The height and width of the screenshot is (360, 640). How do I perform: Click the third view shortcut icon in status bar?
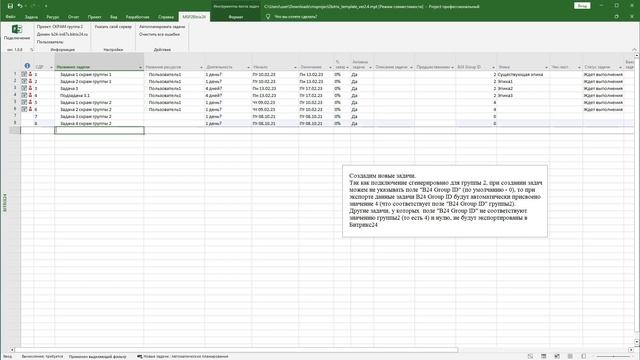(557, 357)
